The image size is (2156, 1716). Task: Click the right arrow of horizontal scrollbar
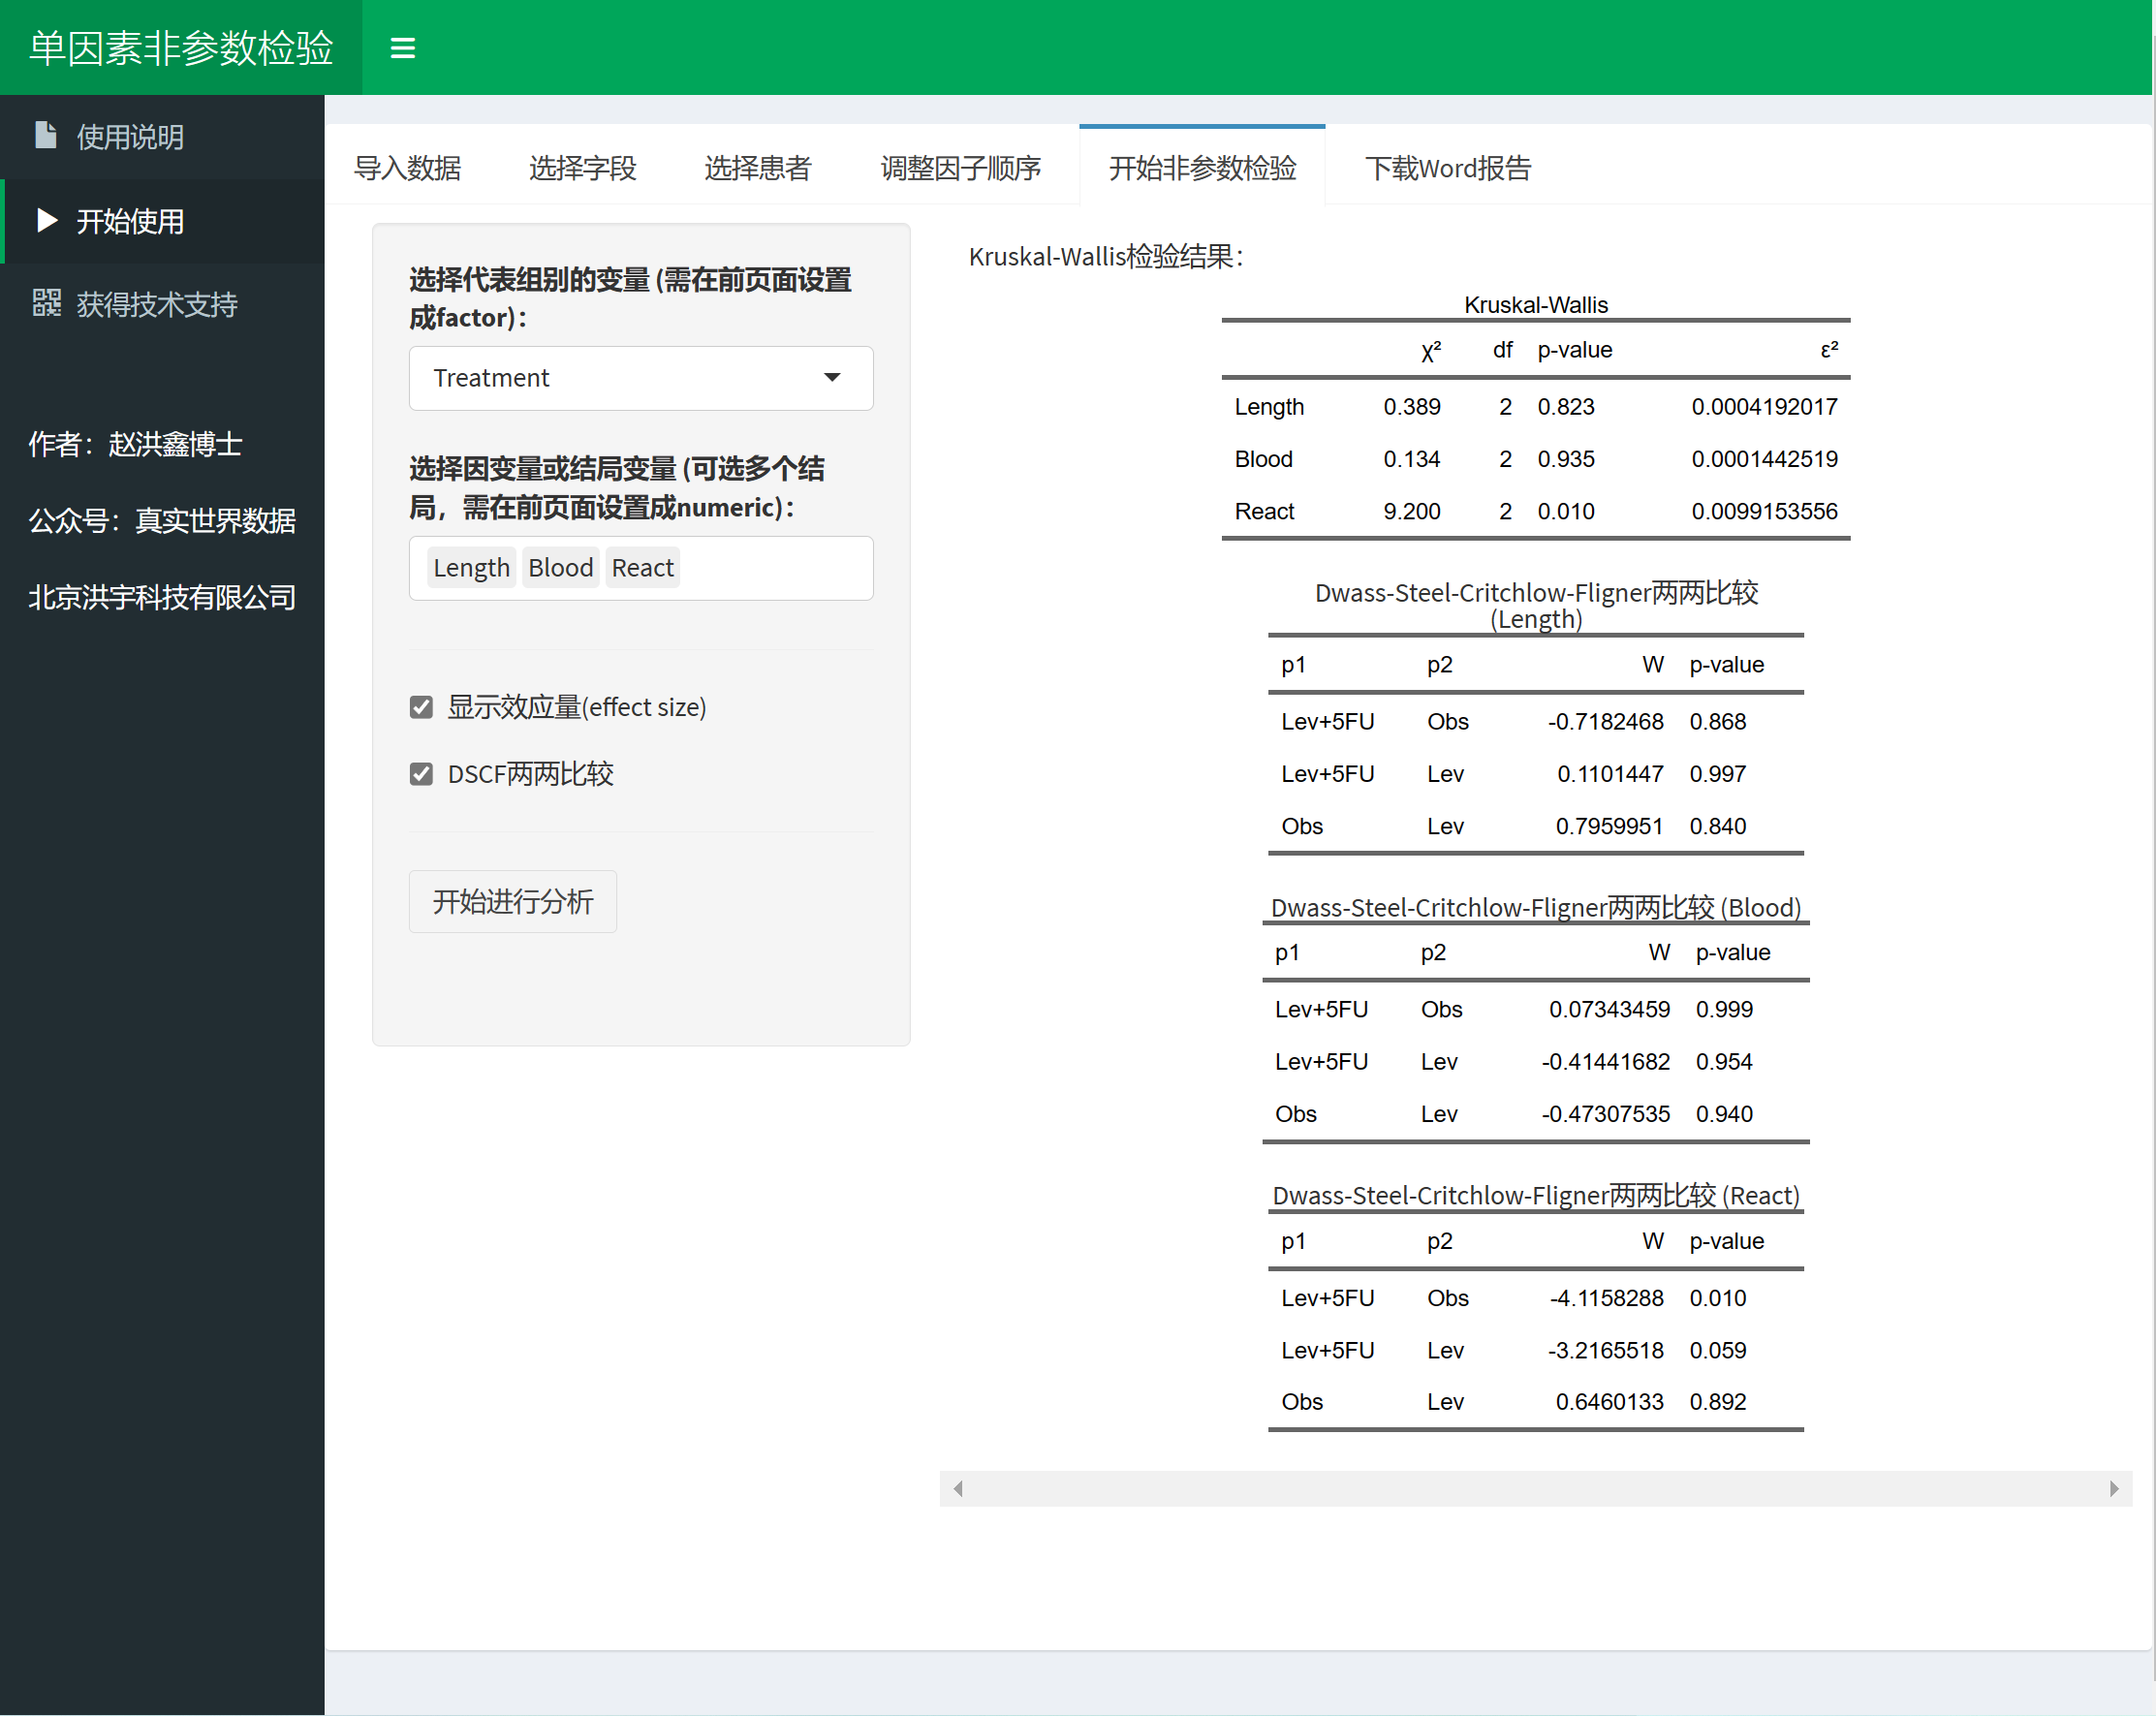coord(2113,1488)
